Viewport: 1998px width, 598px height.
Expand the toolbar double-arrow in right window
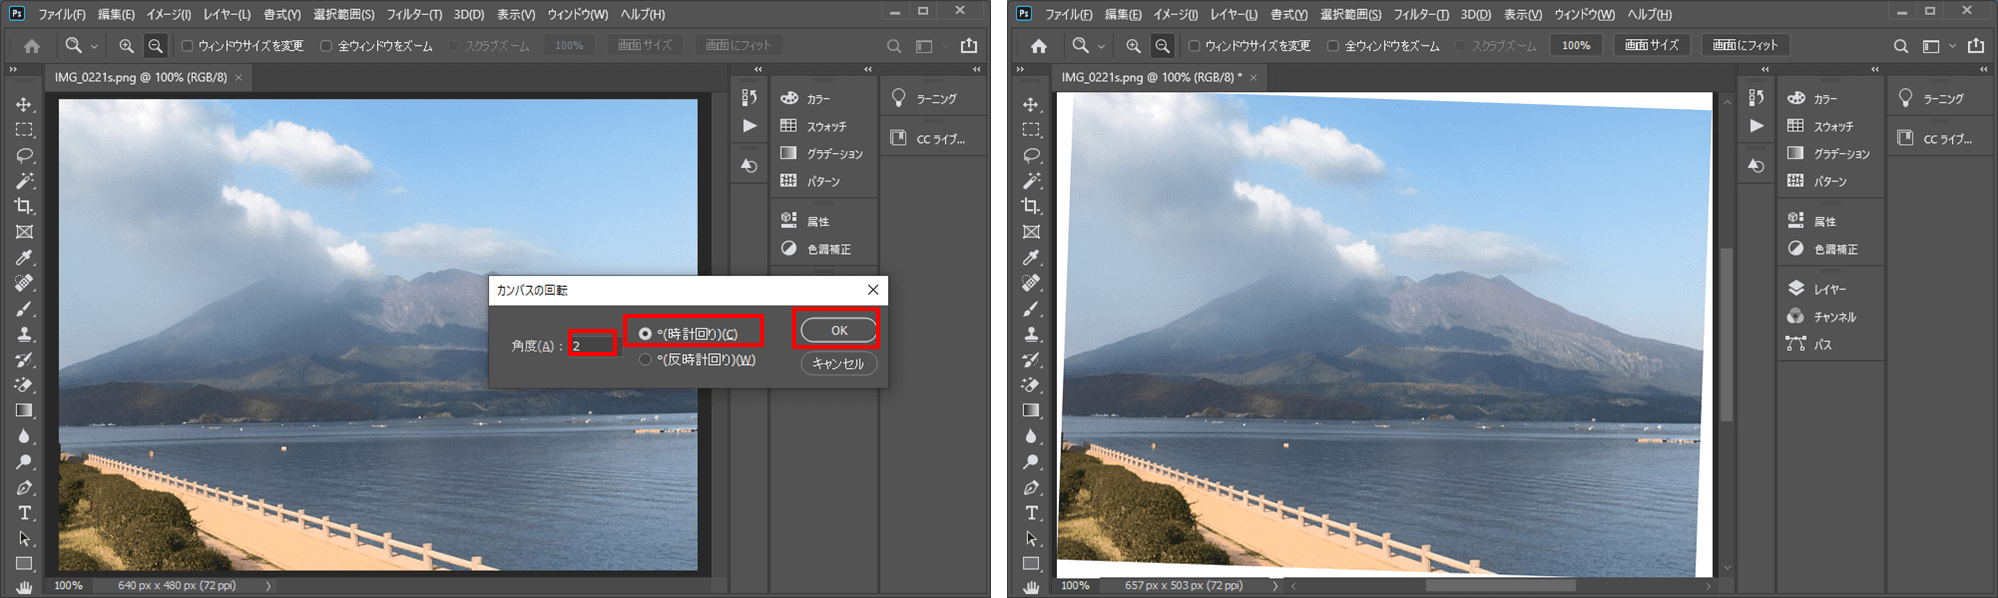click(1020, 70)
